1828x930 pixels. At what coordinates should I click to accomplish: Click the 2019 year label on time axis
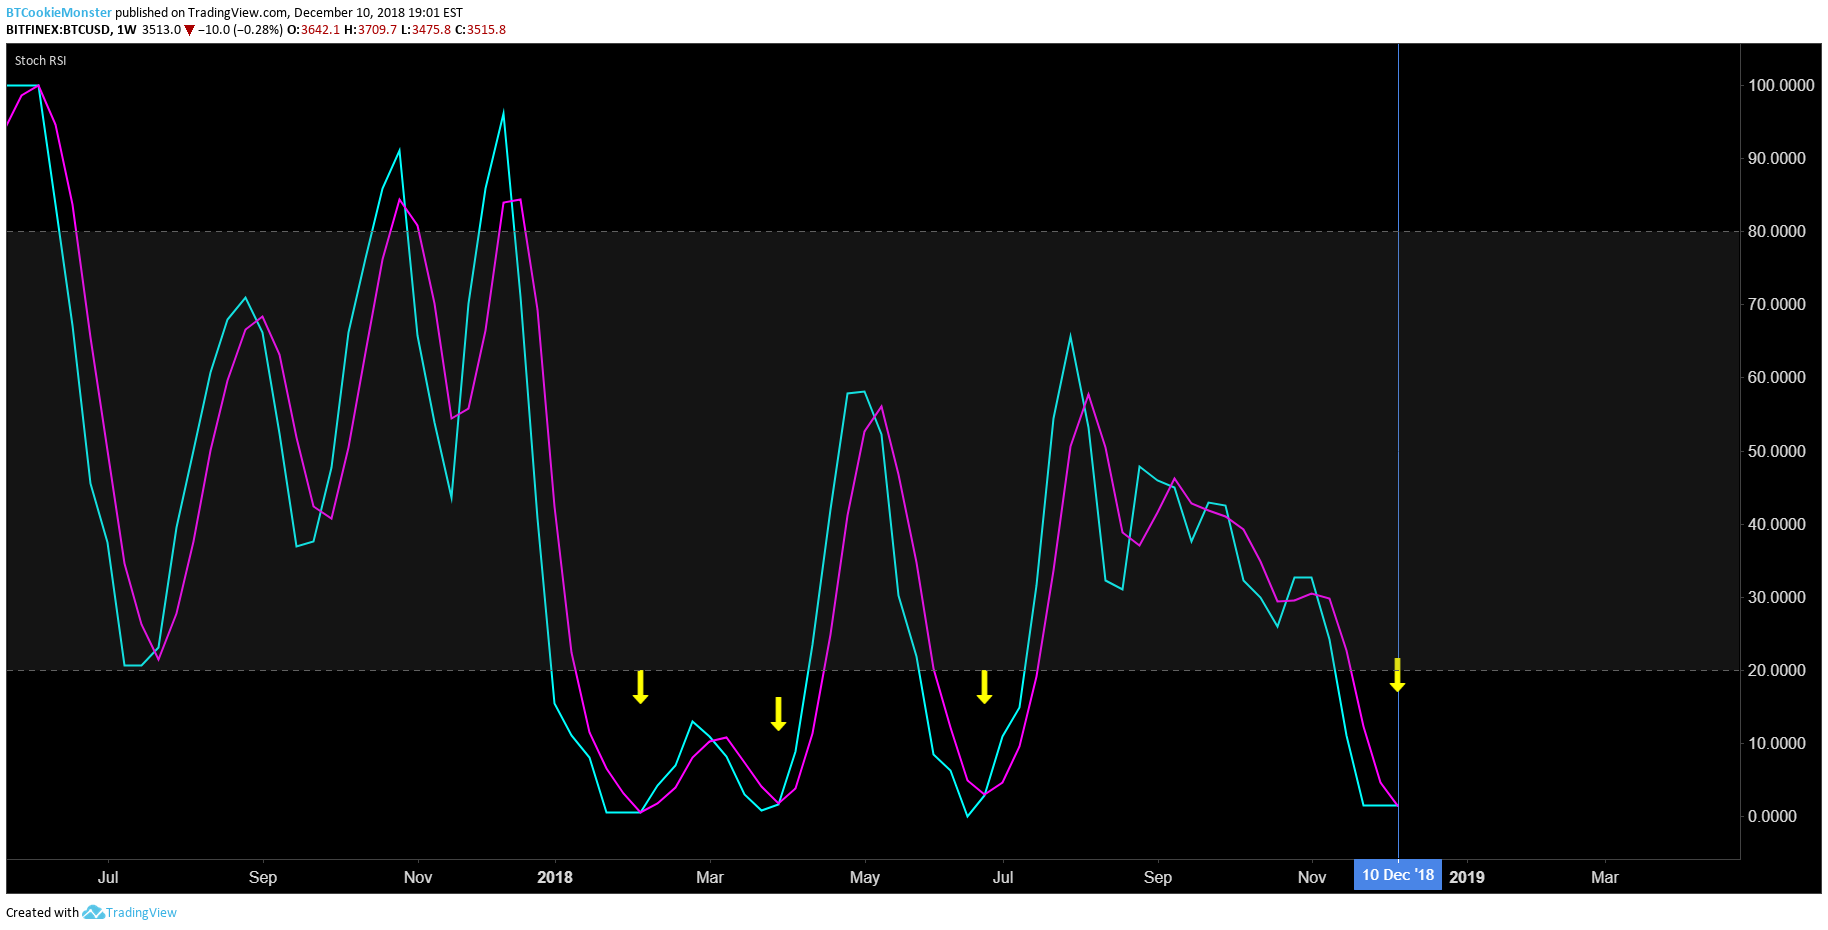click(1467, 877)
